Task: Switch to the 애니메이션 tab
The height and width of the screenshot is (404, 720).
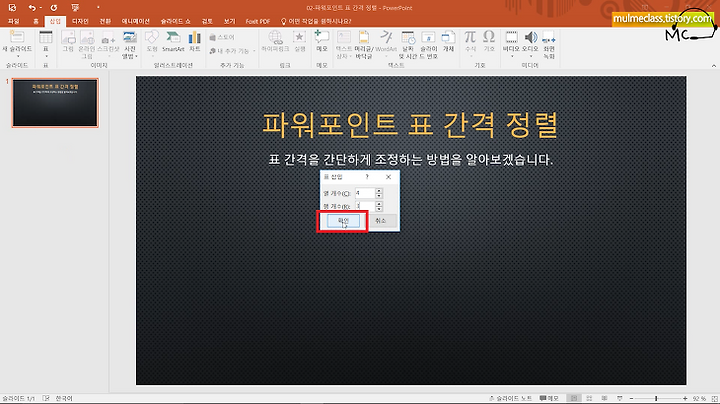Action: [135, 21]
